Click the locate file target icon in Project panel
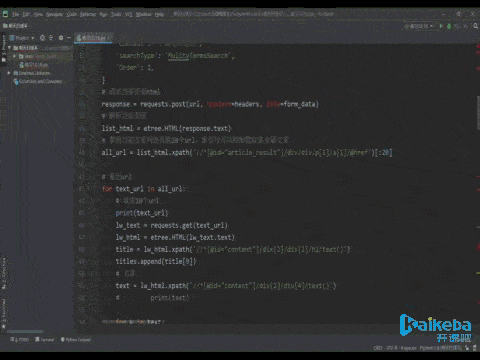 pyautogui.click(x=42, y=38)
